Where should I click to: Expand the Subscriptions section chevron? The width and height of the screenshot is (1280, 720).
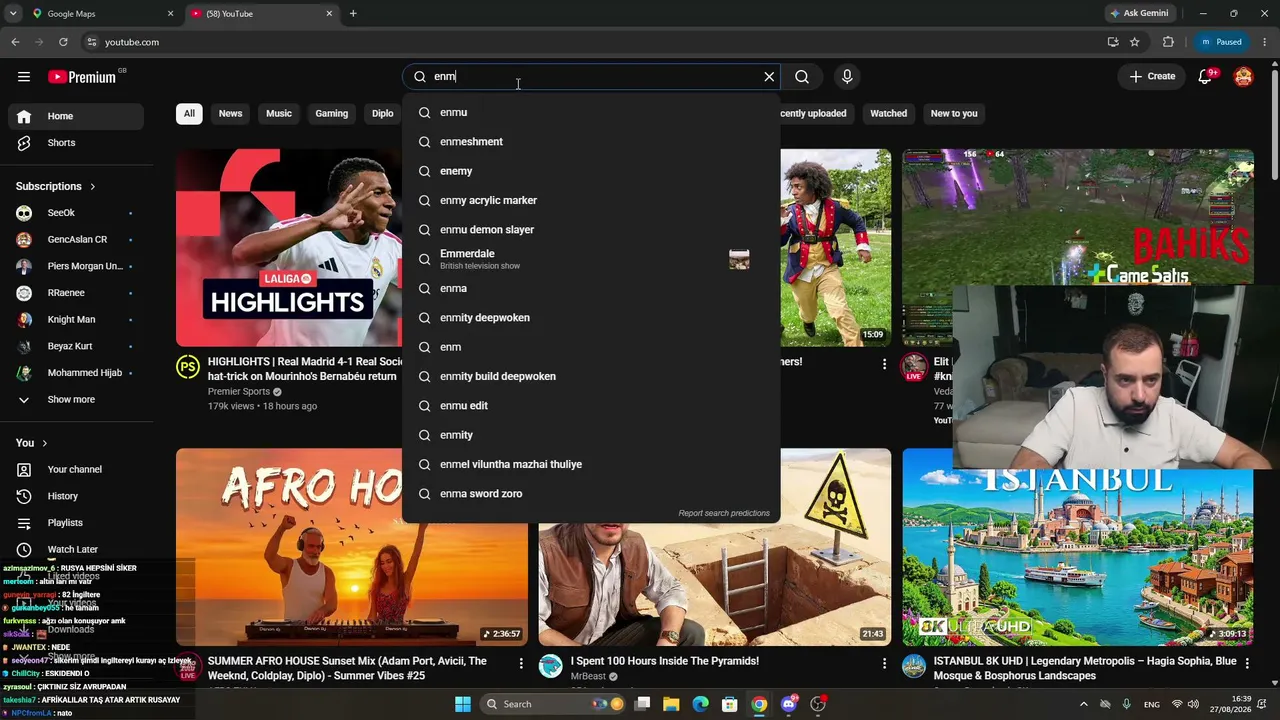pos(93,186)
